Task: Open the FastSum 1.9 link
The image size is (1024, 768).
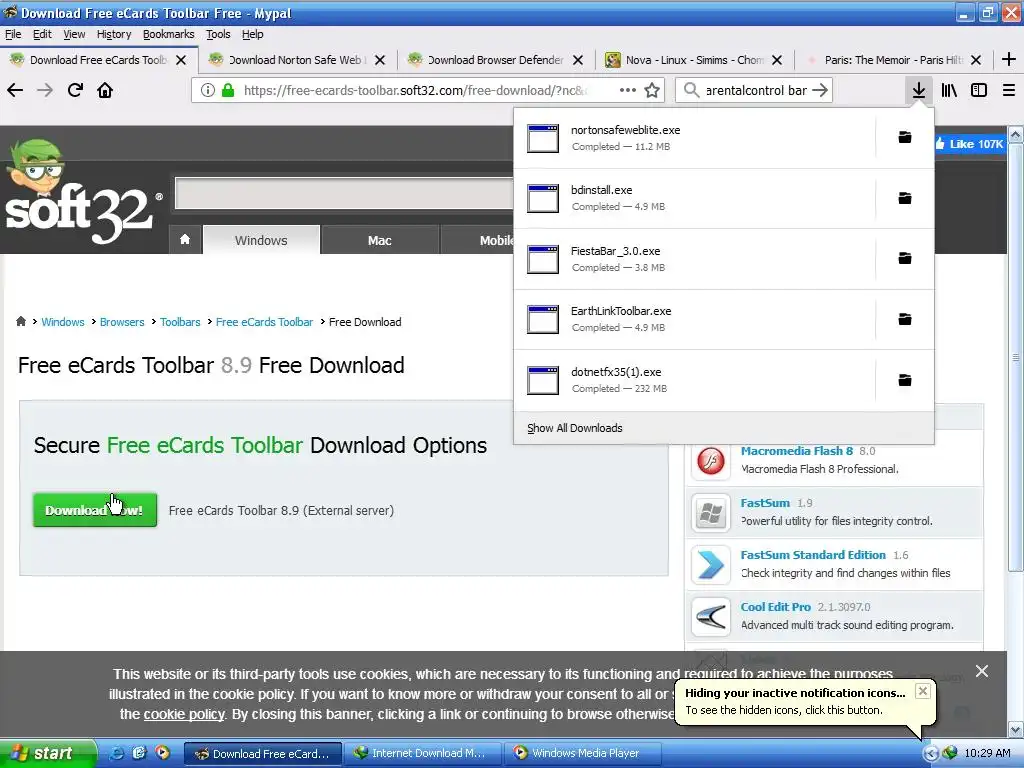Action: pos(765,503)
